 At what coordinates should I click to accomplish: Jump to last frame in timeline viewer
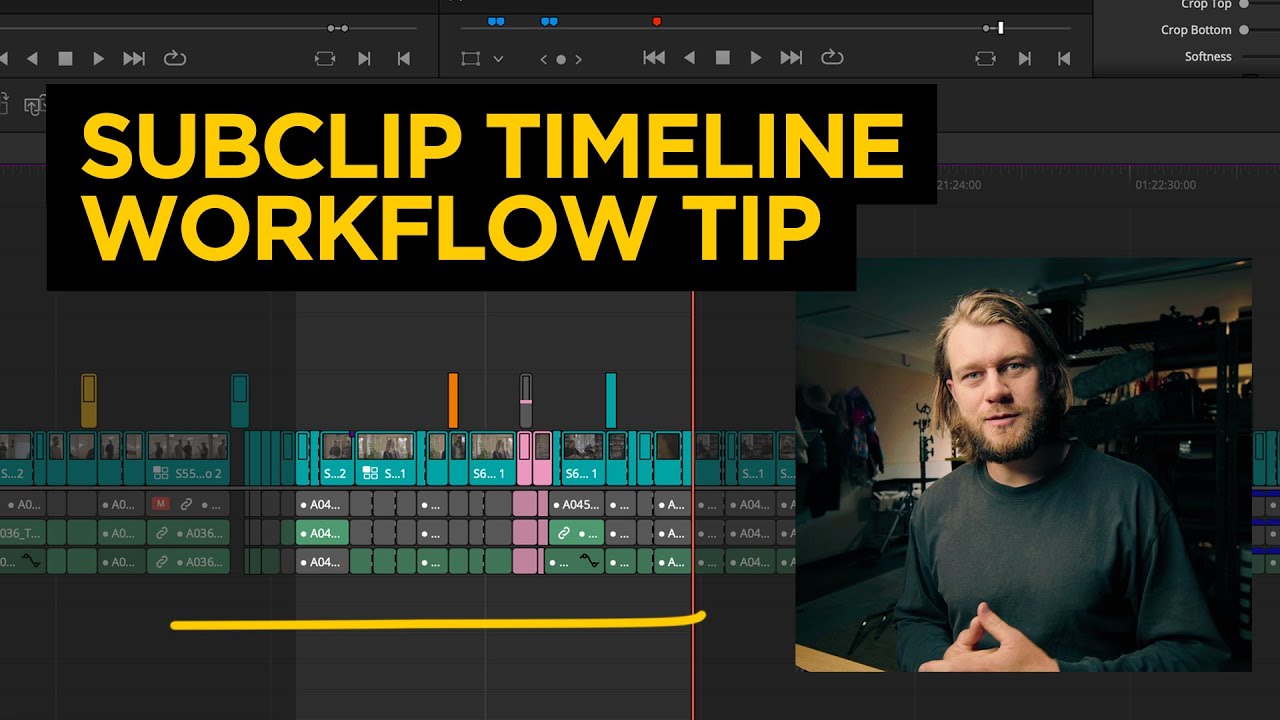pos(791,58)
